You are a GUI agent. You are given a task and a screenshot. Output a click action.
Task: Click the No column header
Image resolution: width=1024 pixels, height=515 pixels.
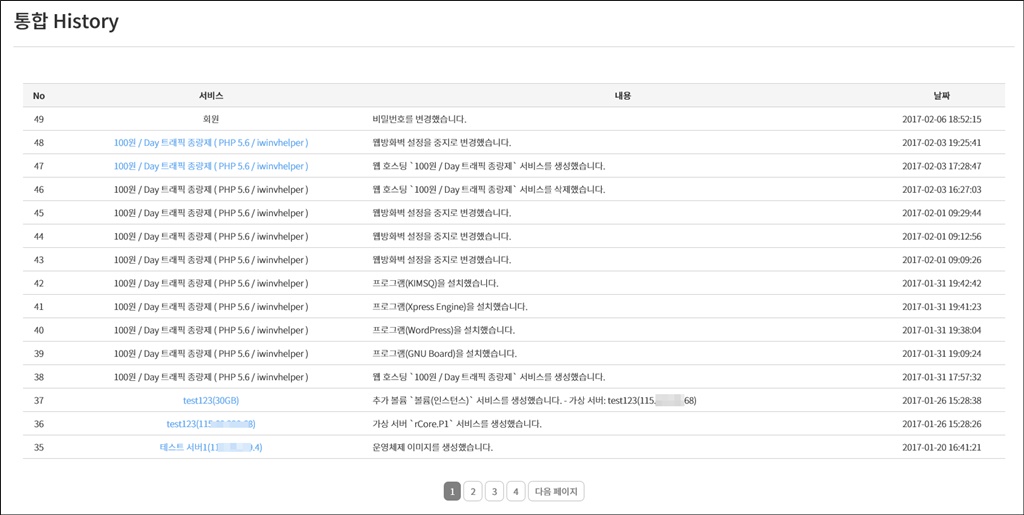pos(39,96)
